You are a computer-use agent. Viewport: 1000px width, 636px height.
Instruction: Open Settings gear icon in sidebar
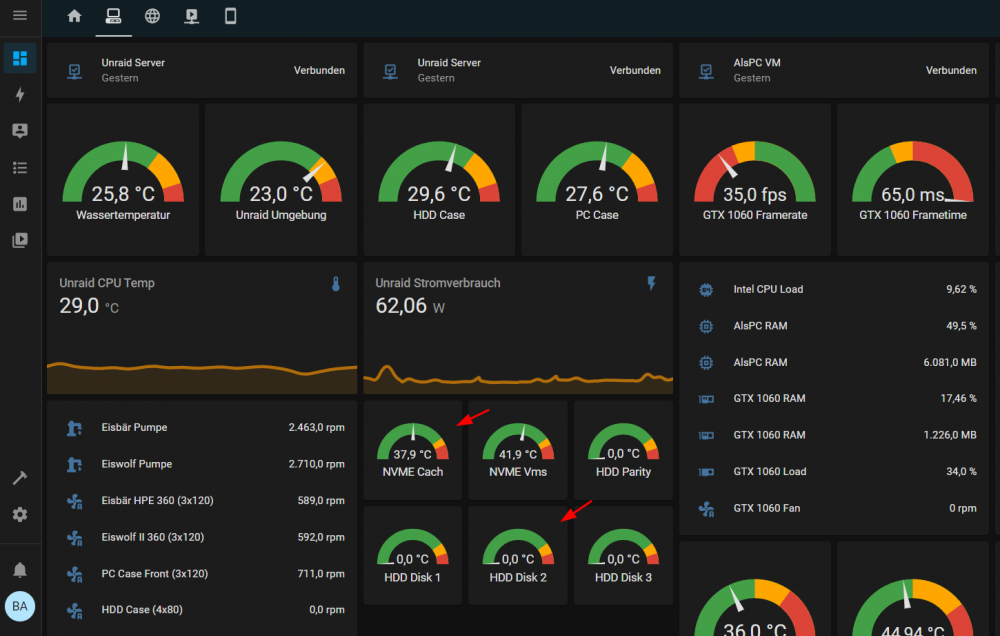tap(20, 514)
